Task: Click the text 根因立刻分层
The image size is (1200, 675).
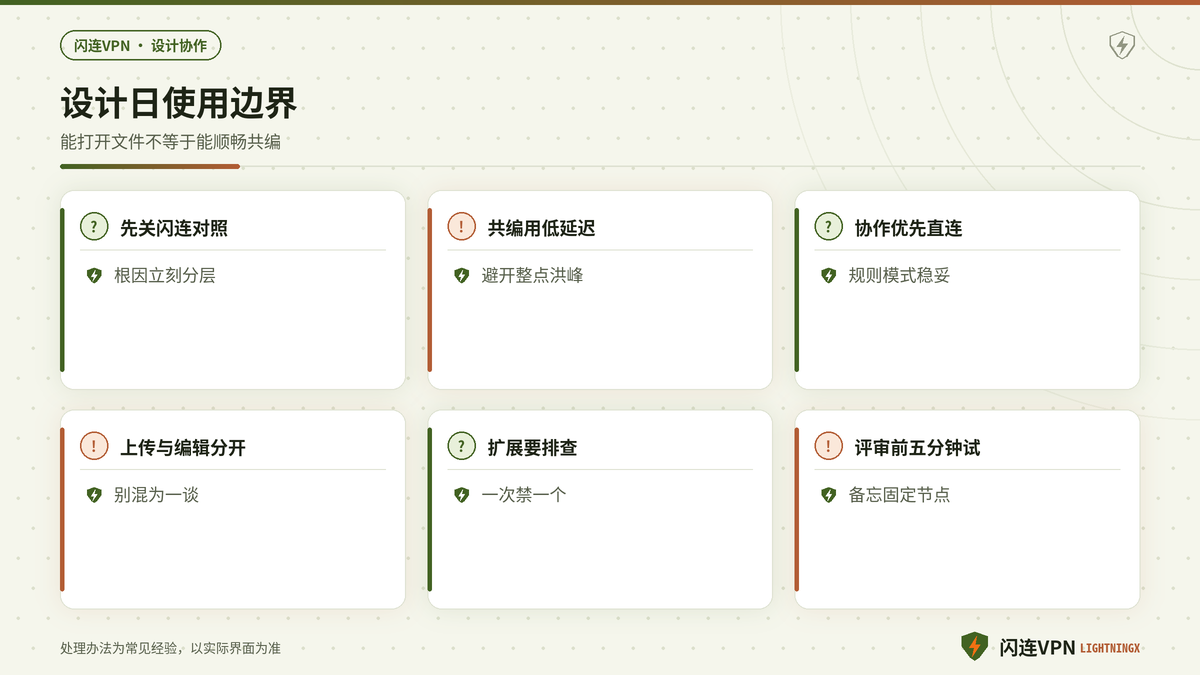Action: (x=165, y=275)
